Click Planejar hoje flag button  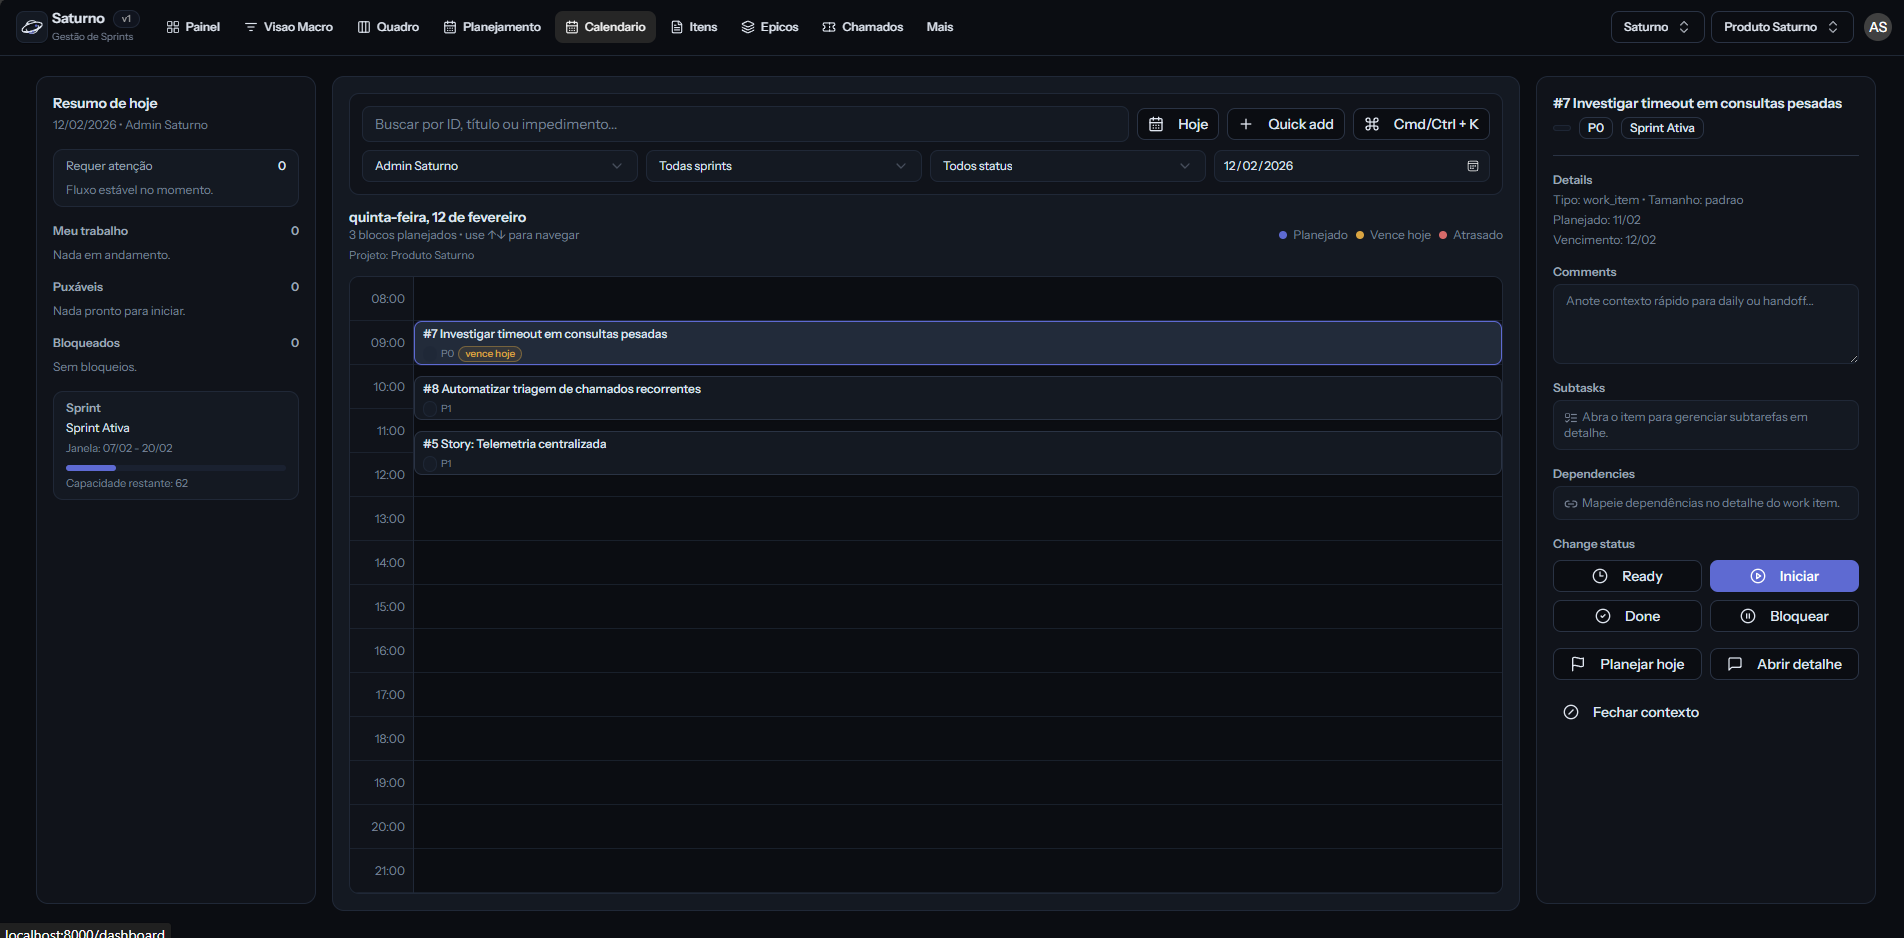(1626, 664)
